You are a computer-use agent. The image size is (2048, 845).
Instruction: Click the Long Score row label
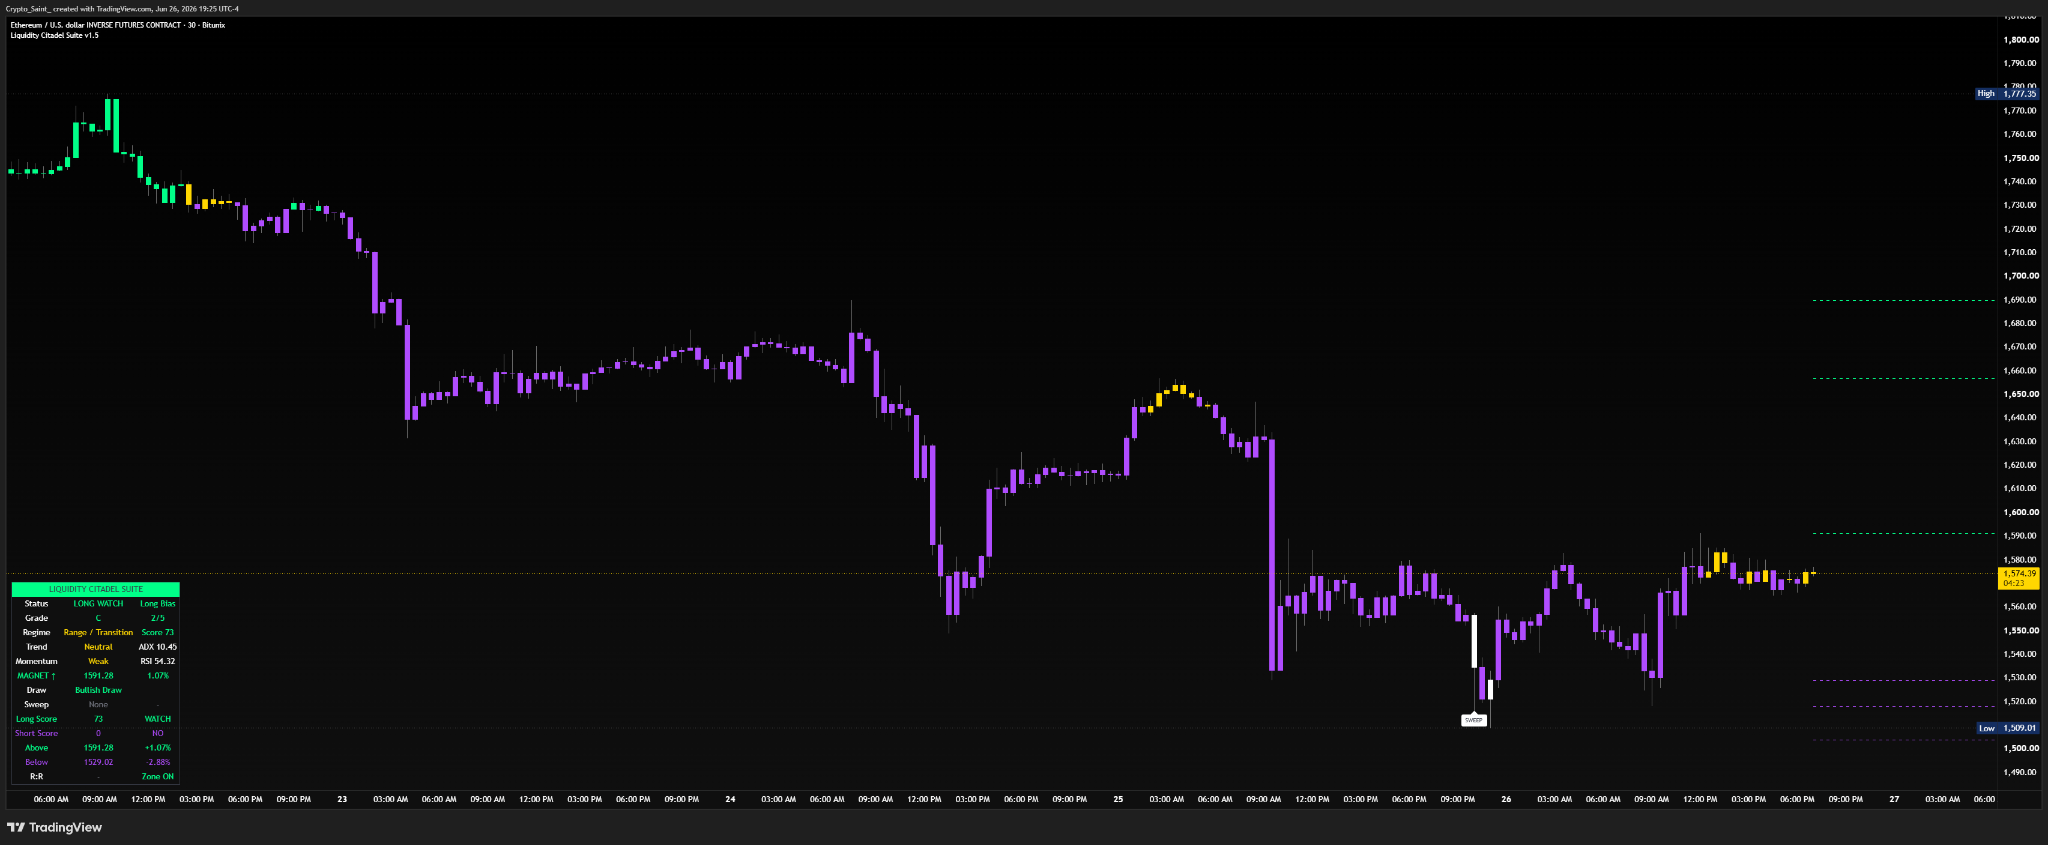[x=37, y=719]
